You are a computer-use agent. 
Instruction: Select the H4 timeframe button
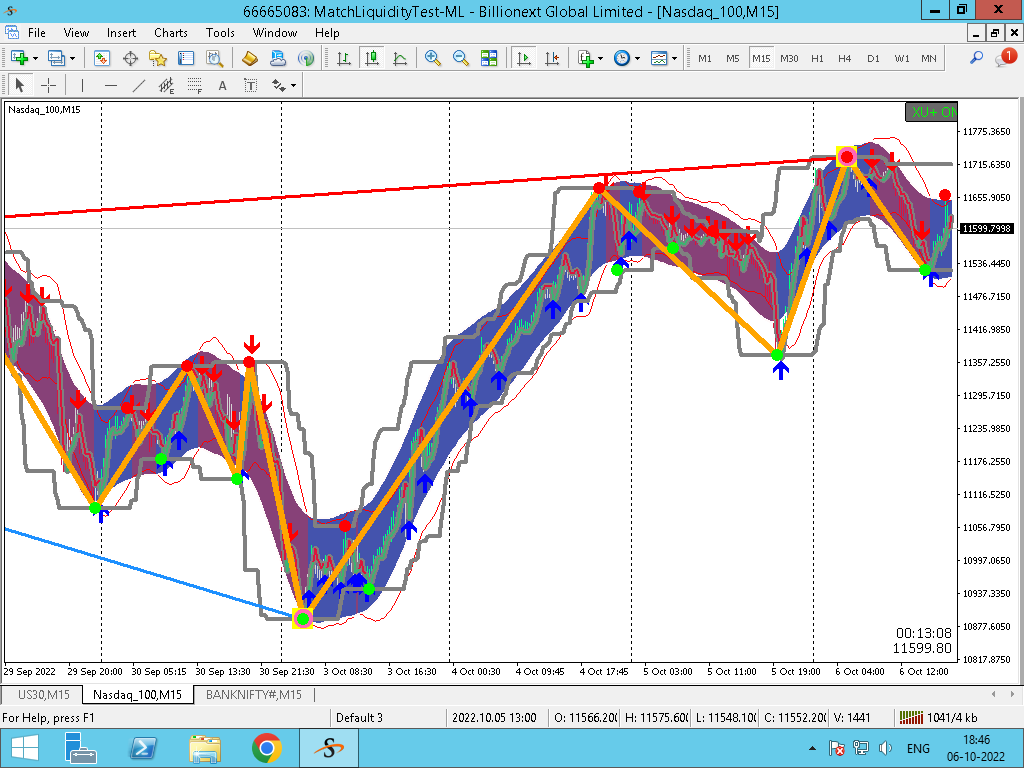[845, 58]
